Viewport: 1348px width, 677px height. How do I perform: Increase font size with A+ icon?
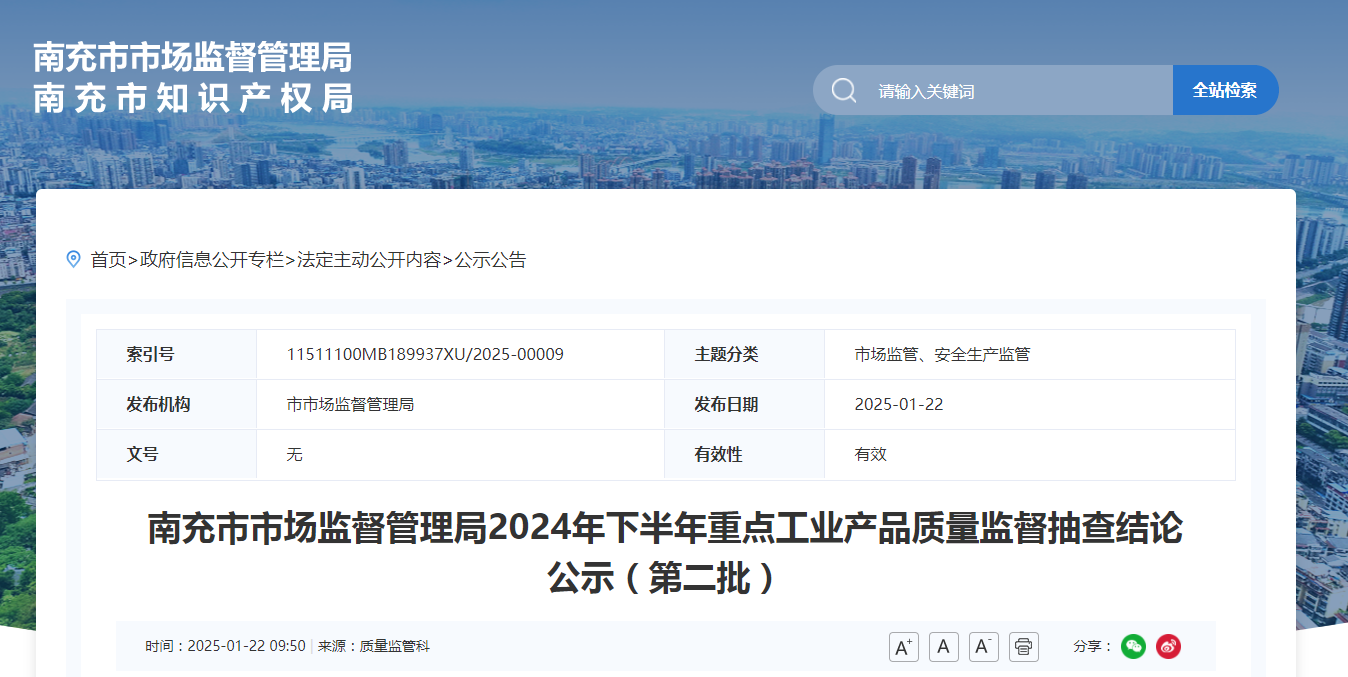coord(904,647)
